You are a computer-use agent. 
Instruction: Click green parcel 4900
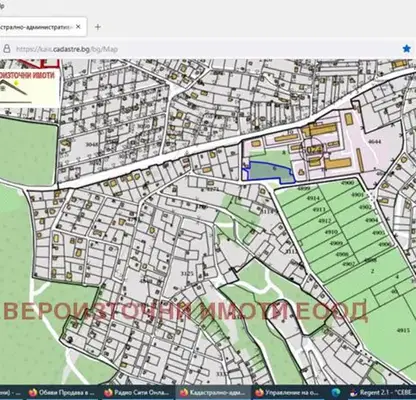[x=348, y=184]
